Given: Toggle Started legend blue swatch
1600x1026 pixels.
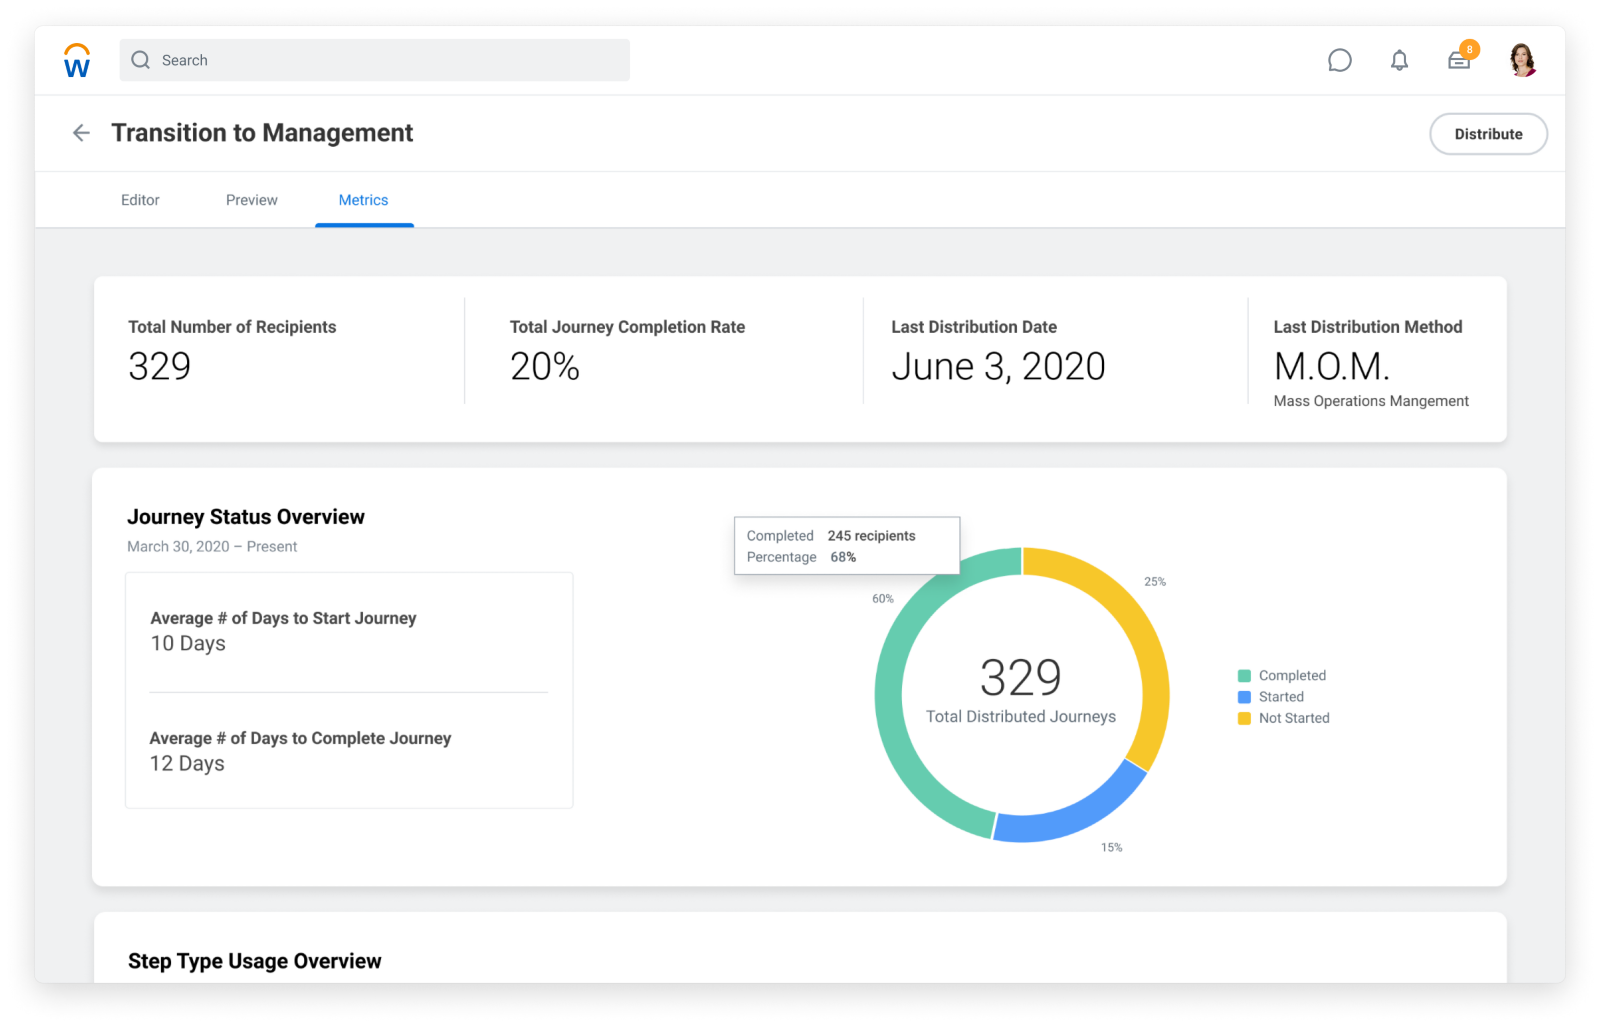Looking at the screenshot, I should pyautogui.click(x=1244, y=697).
